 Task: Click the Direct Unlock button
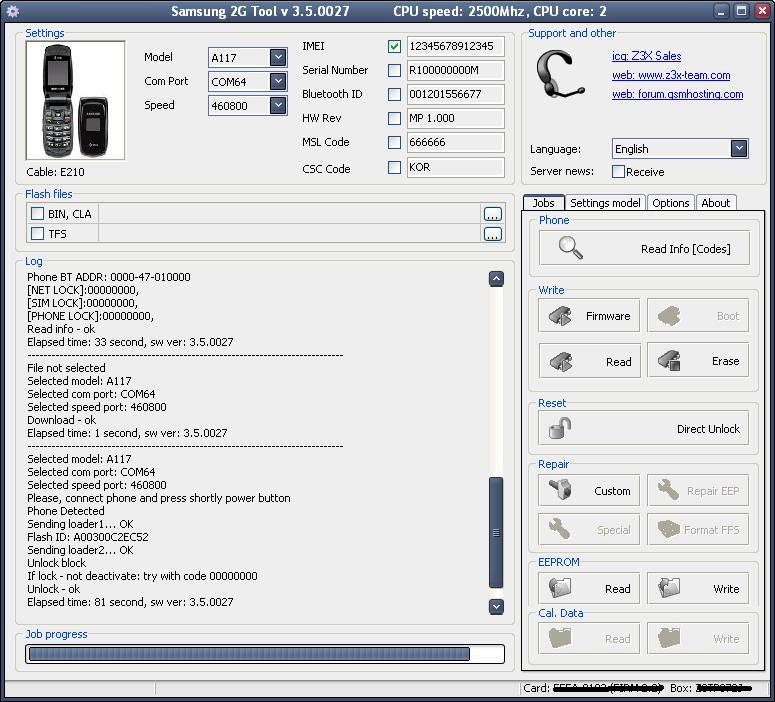644,428
